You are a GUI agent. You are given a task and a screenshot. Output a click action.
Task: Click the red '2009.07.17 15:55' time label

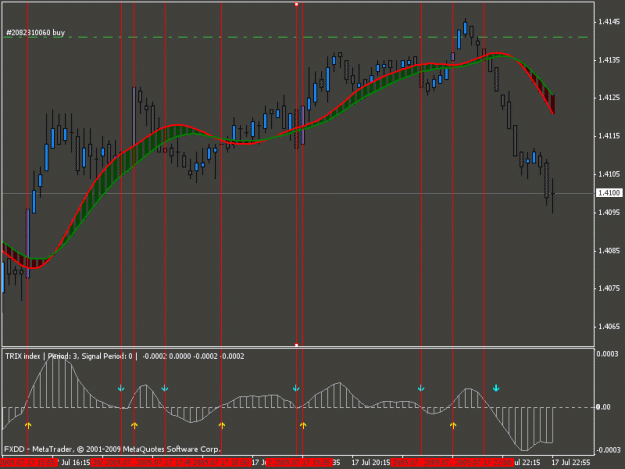(x=28, y=462)
